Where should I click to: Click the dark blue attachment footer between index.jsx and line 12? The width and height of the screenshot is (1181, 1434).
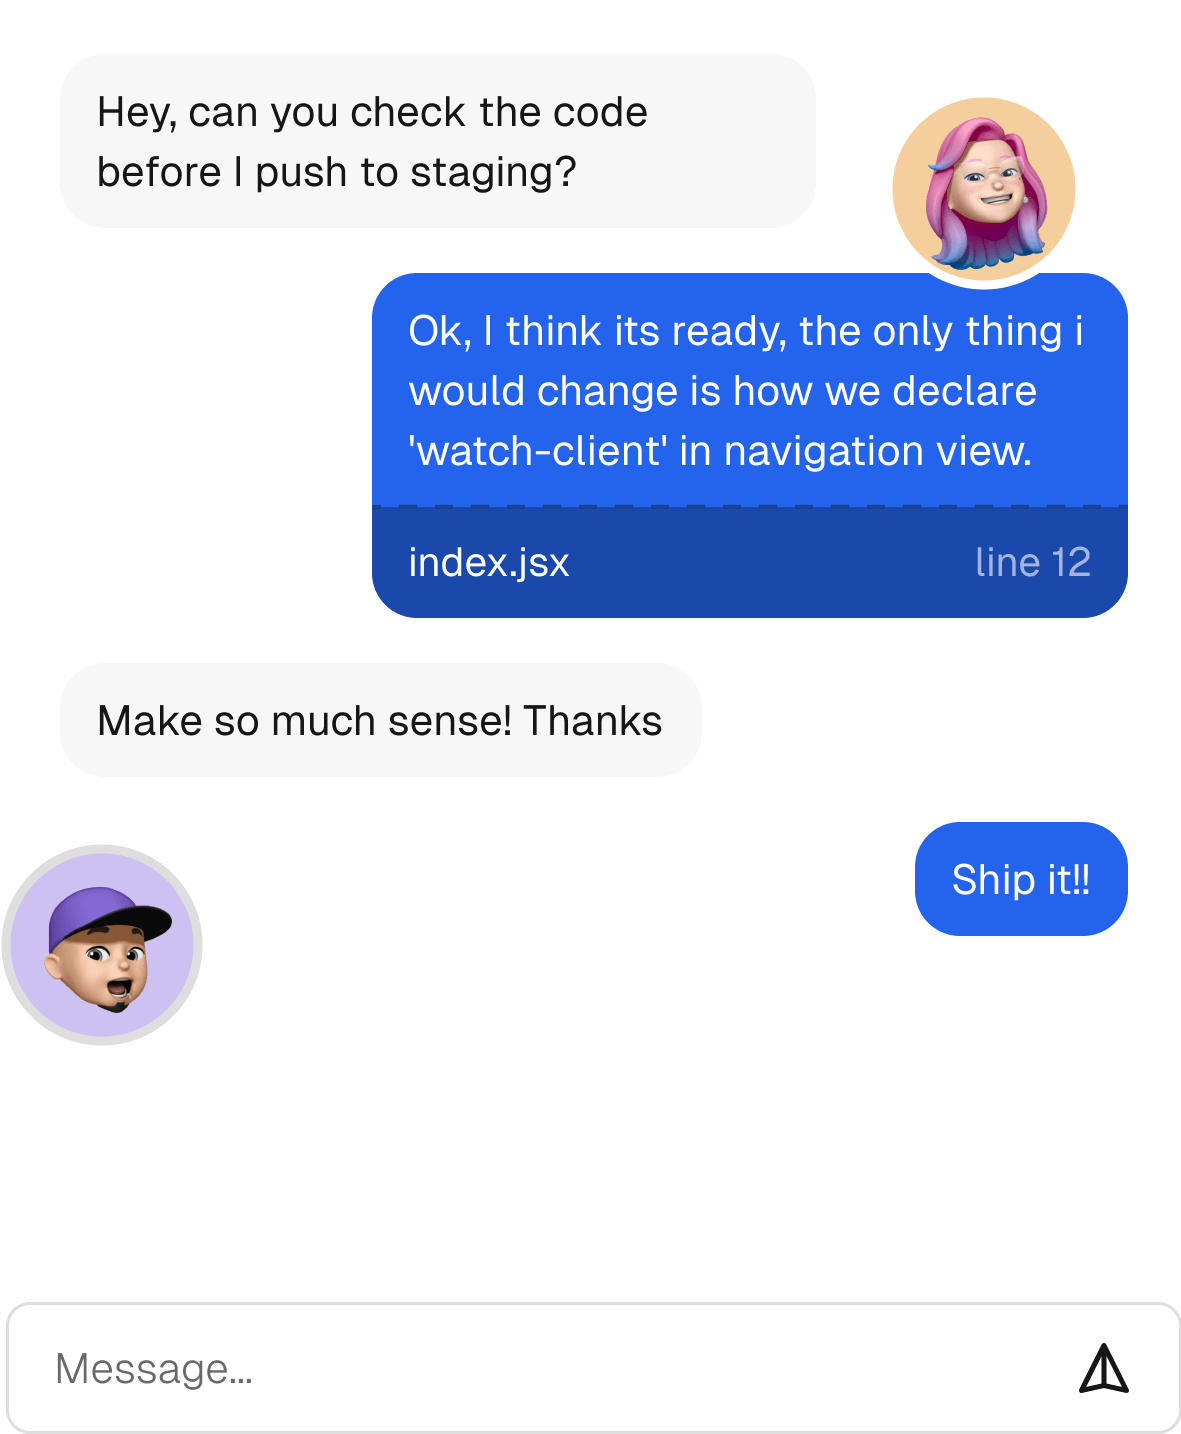pos(770,563)
